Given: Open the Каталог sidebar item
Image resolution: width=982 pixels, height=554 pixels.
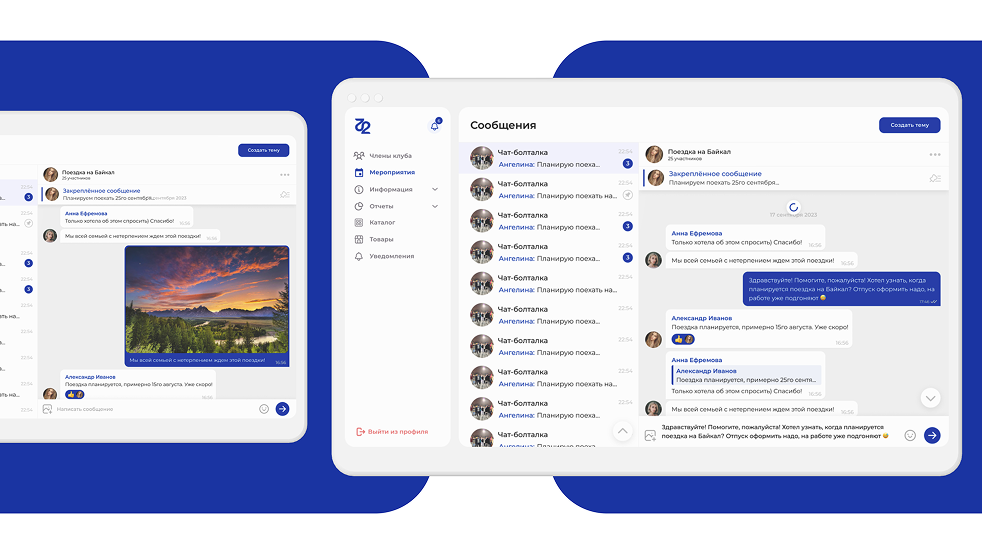Looking at the screenshot, I should tap(382, 223).
